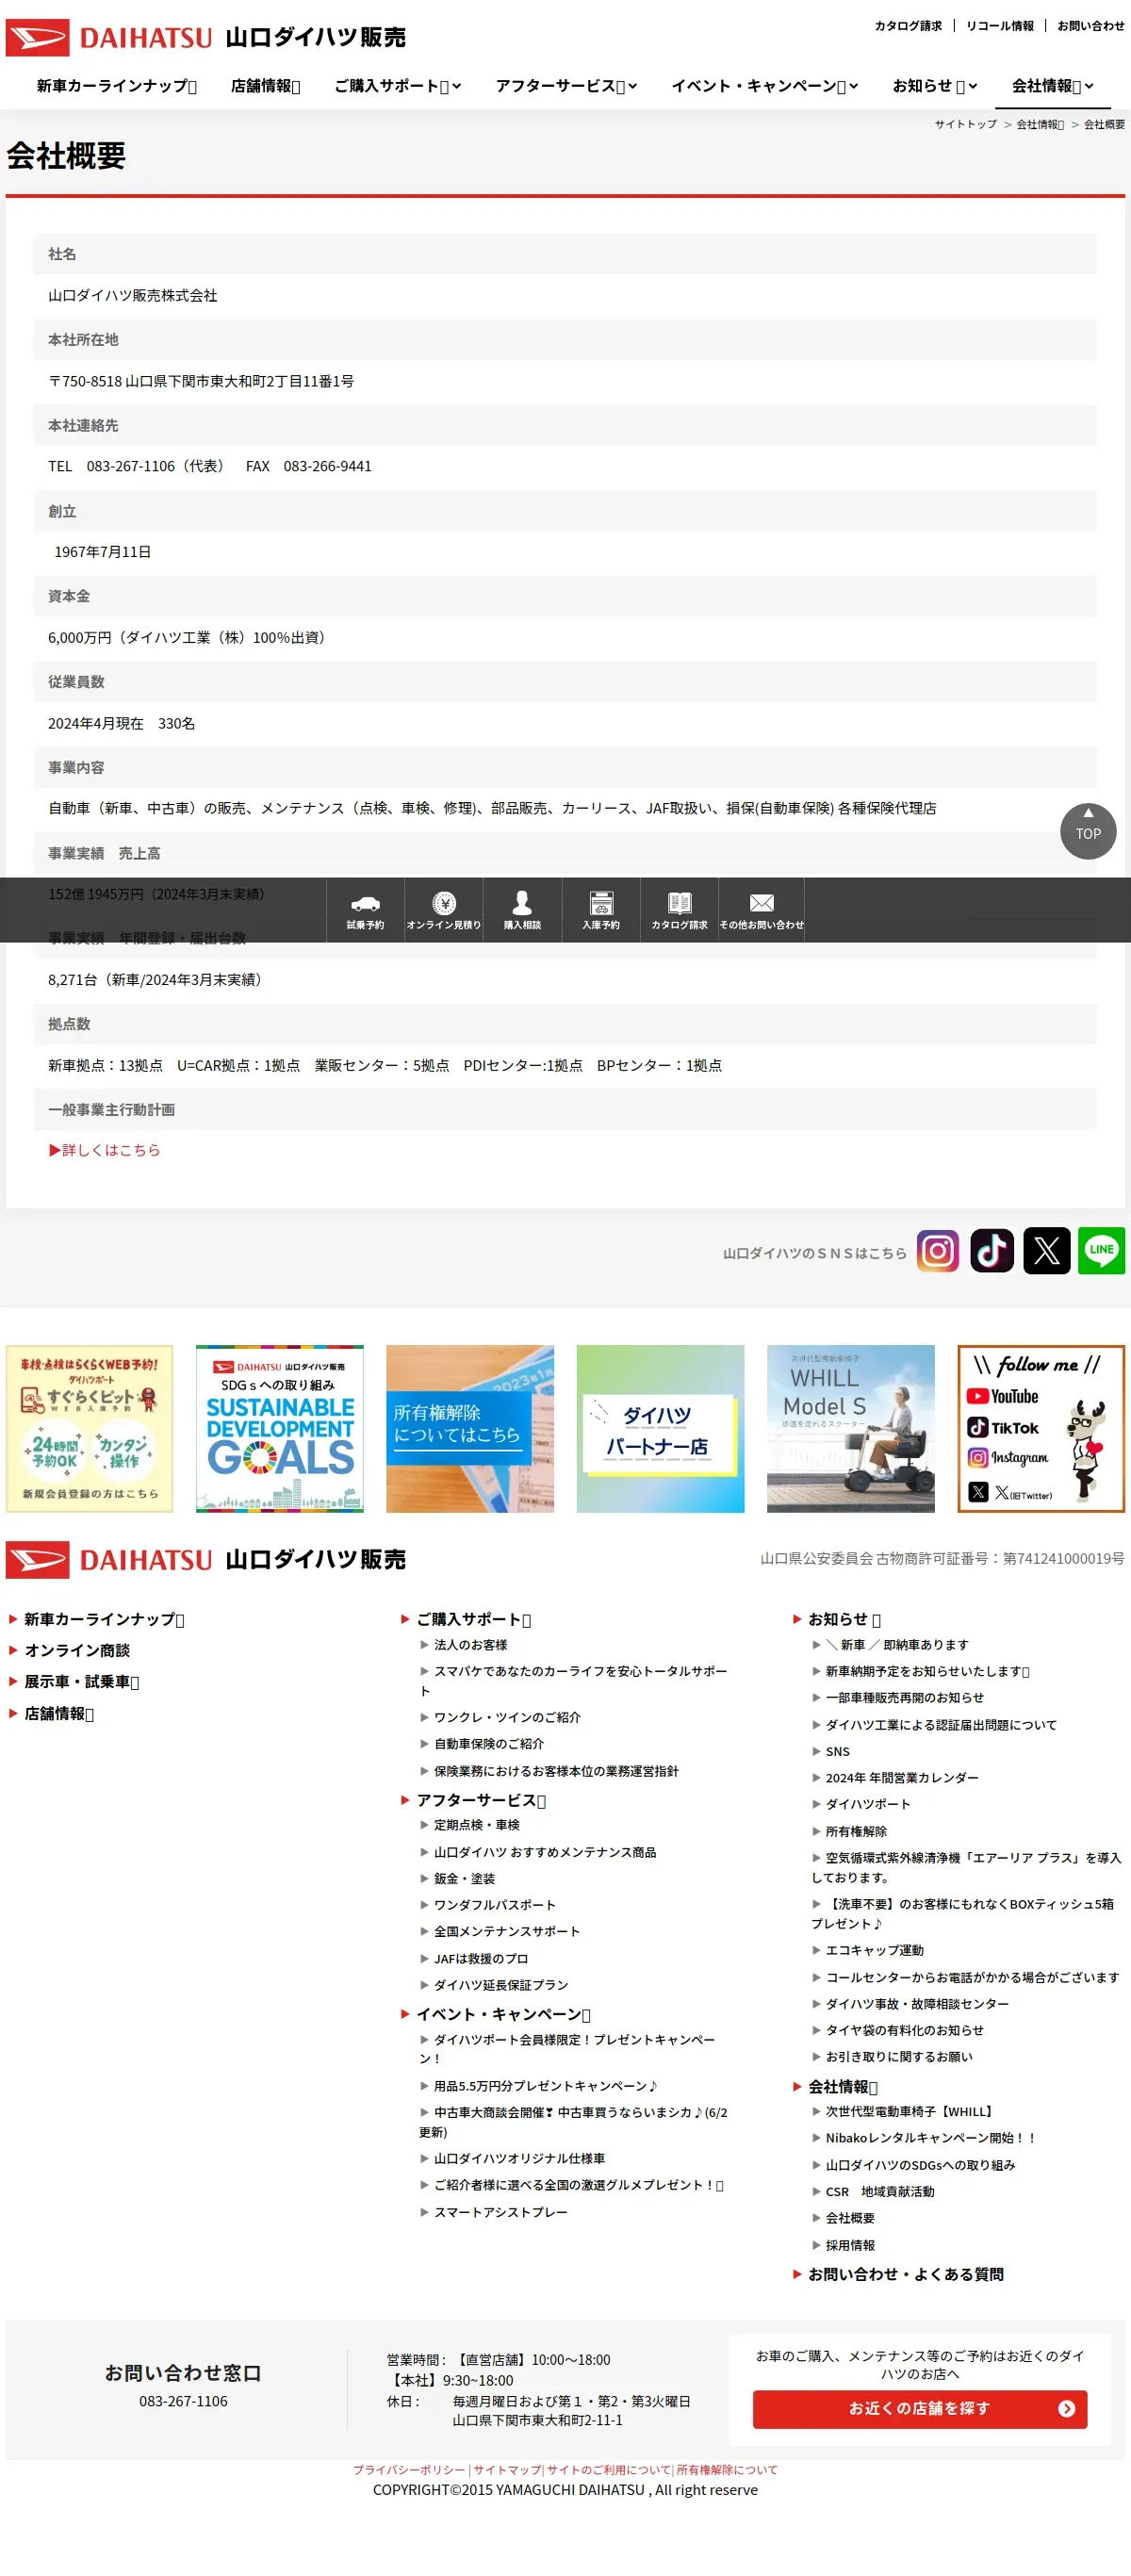Image resolution: width=1131 pixels, height=2576 pixels.
Task: Click 会社情報 in the breadcrumb
Action: click(1040, 125)
